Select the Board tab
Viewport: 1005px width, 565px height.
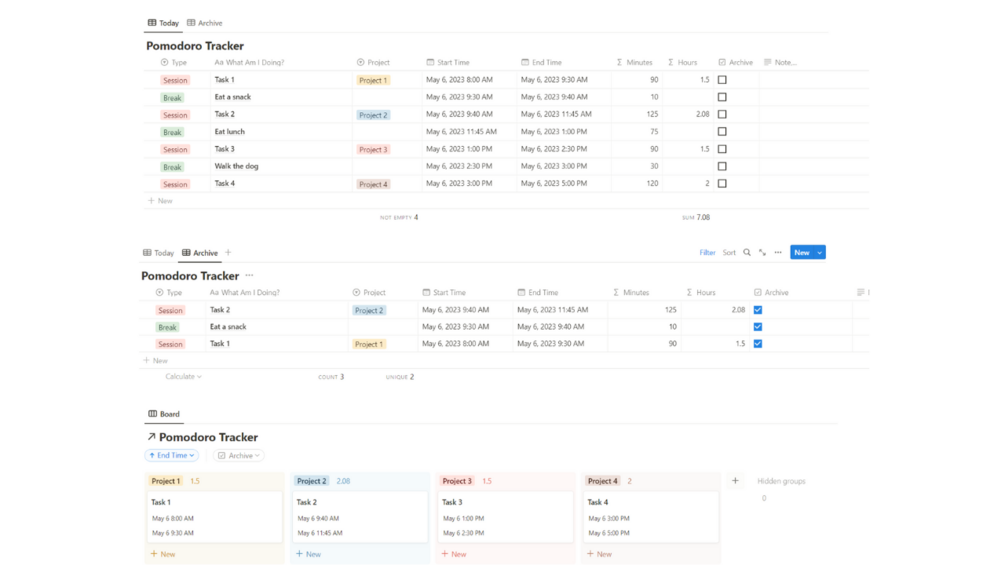[164, 414]
